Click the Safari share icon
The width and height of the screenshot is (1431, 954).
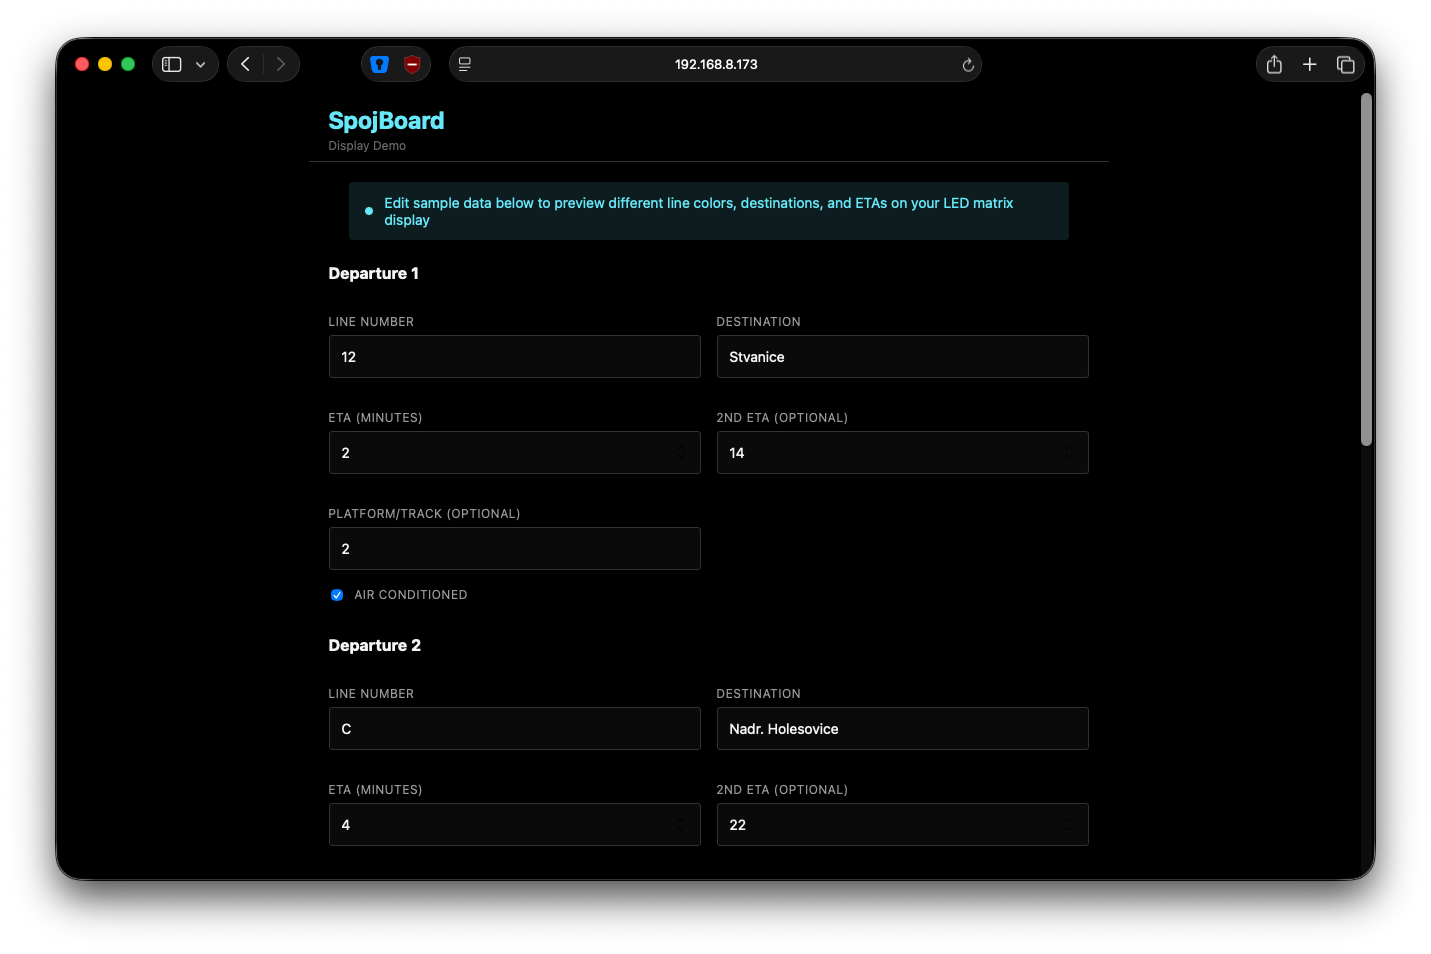pyautogui.click(x=1274, y=64)
